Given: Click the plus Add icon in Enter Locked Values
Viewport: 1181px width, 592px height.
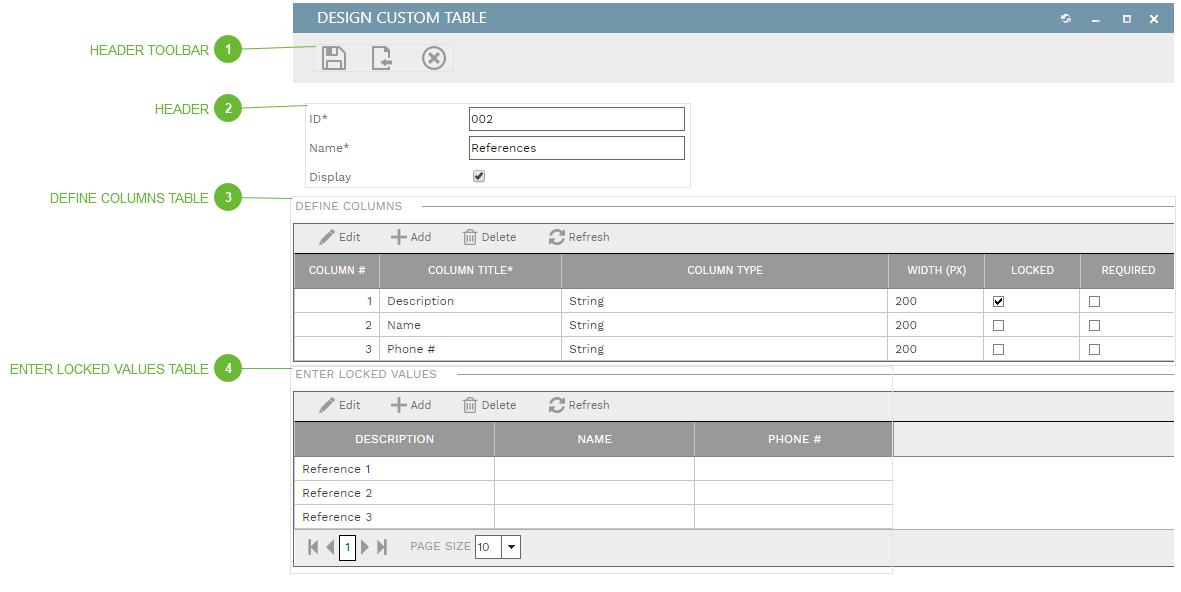Looking at the screenshot, I should tap(399, 405).
